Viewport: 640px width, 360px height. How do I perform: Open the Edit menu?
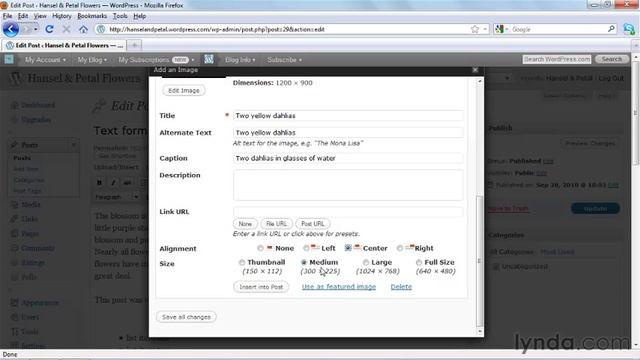pos(23,16)
